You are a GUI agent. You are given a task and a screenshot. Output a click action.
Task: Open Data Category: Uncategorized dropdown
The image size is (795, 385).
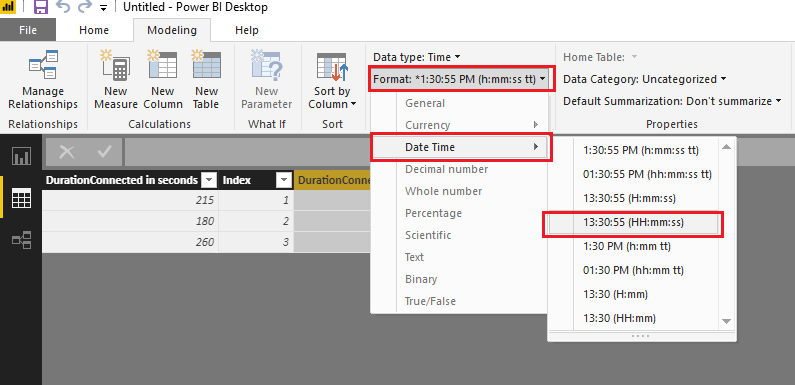tap(644, 79)
